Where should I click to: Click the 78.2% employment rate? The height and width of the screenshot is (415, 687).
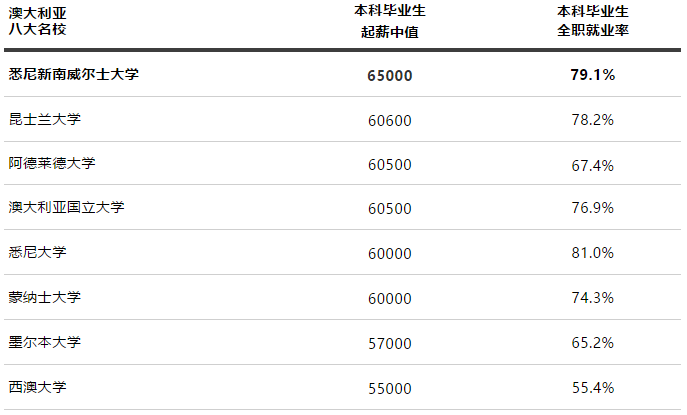point(592,120)
